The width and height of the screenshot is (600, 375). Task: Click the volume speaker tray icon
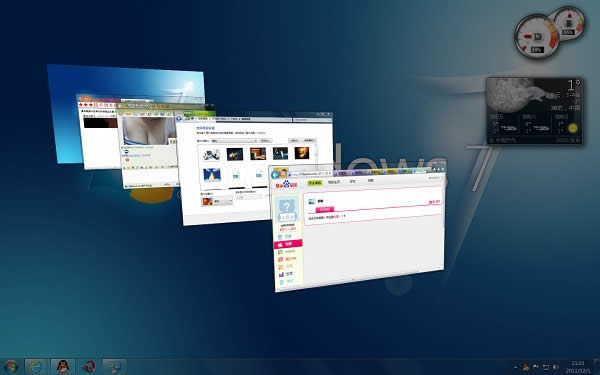tap(556, 367)
